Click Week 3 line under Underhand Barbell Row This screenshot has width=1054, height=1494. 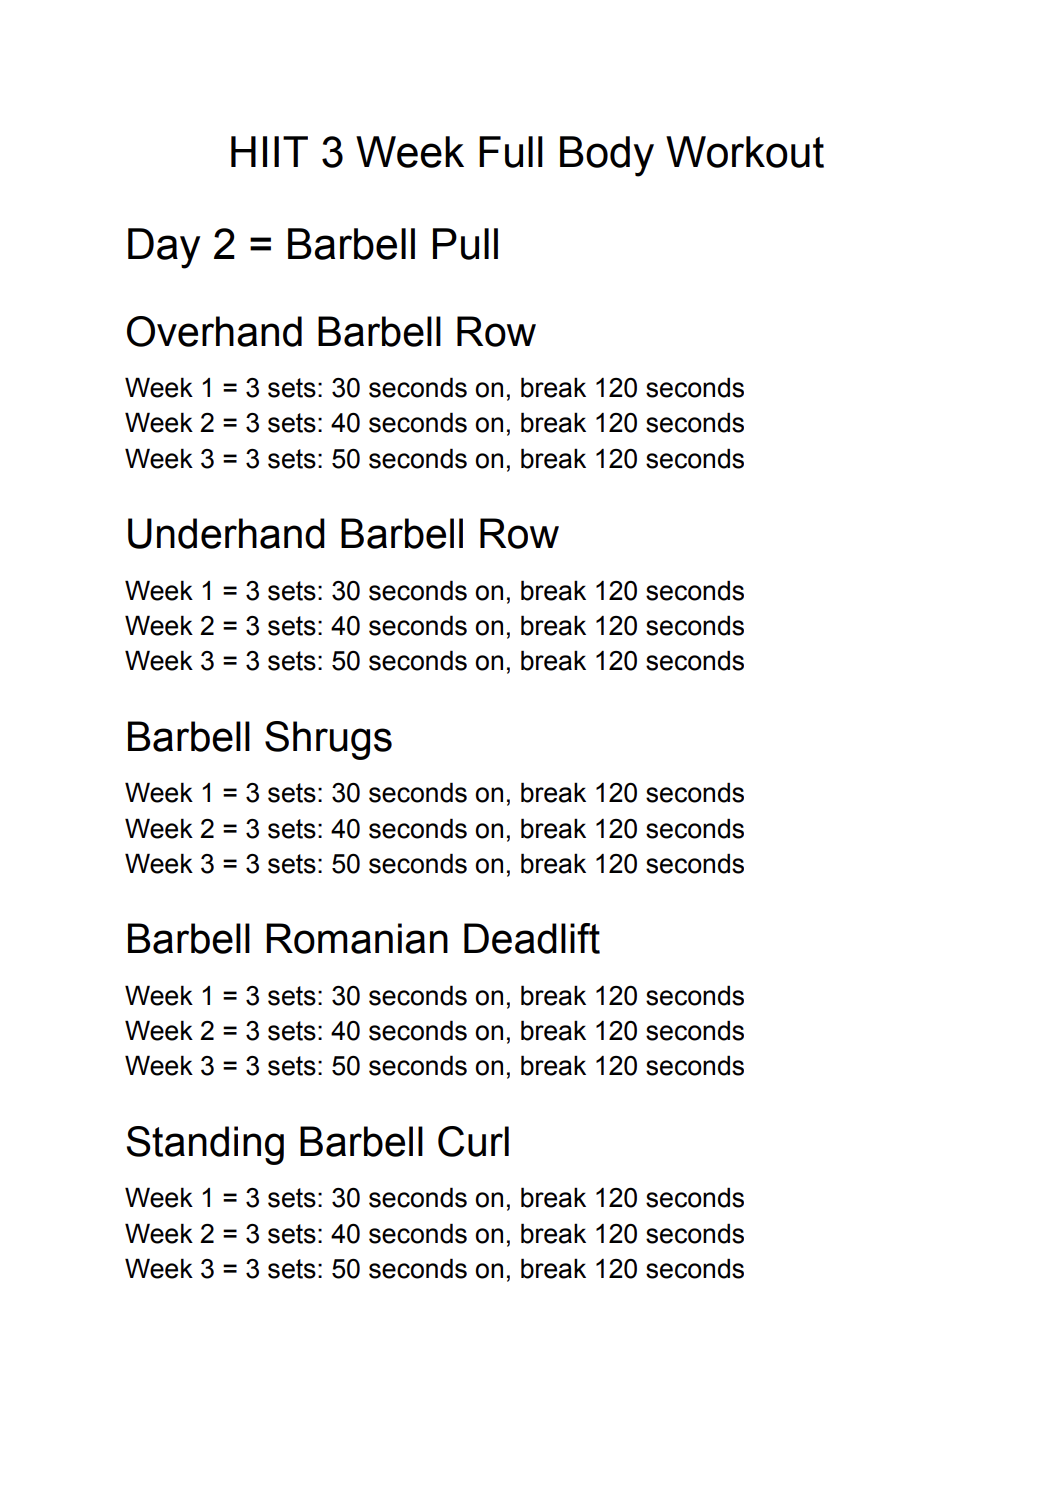(x=434, y=661)
